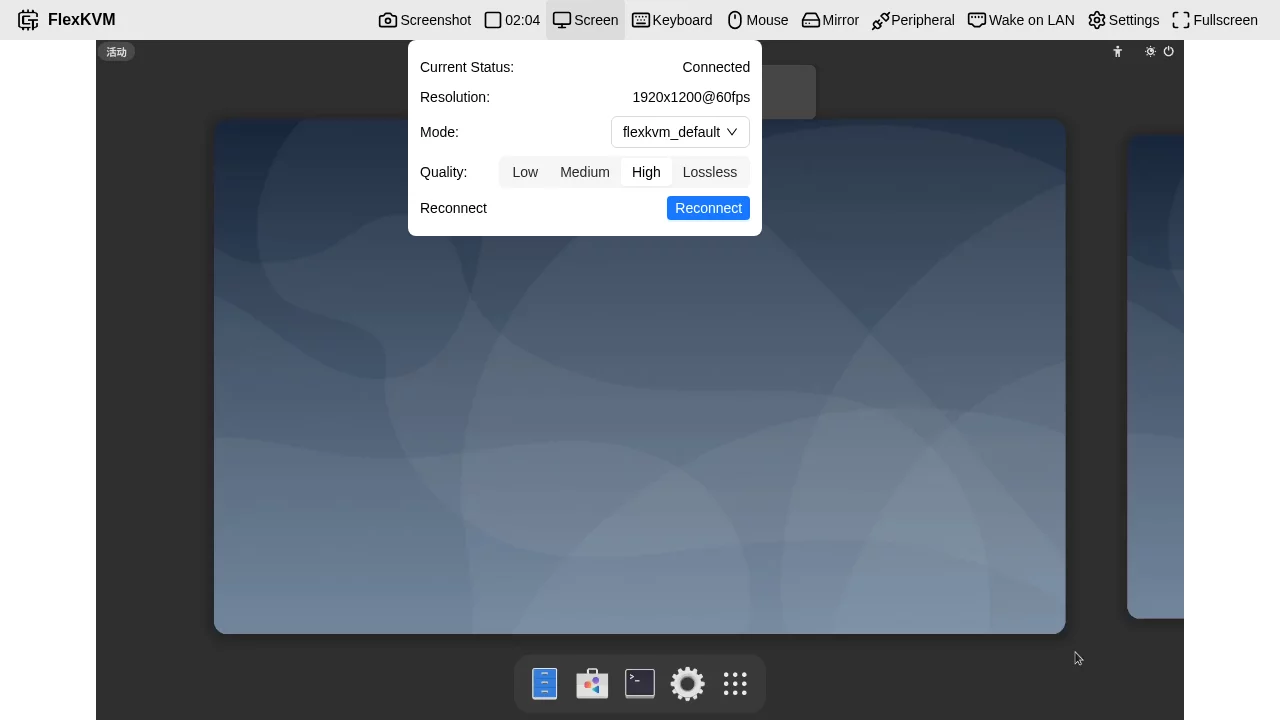The height and width of the screenshot is (720, 1280).
Task: Open the Software store in the dock
Action: (x=592, y=684)
